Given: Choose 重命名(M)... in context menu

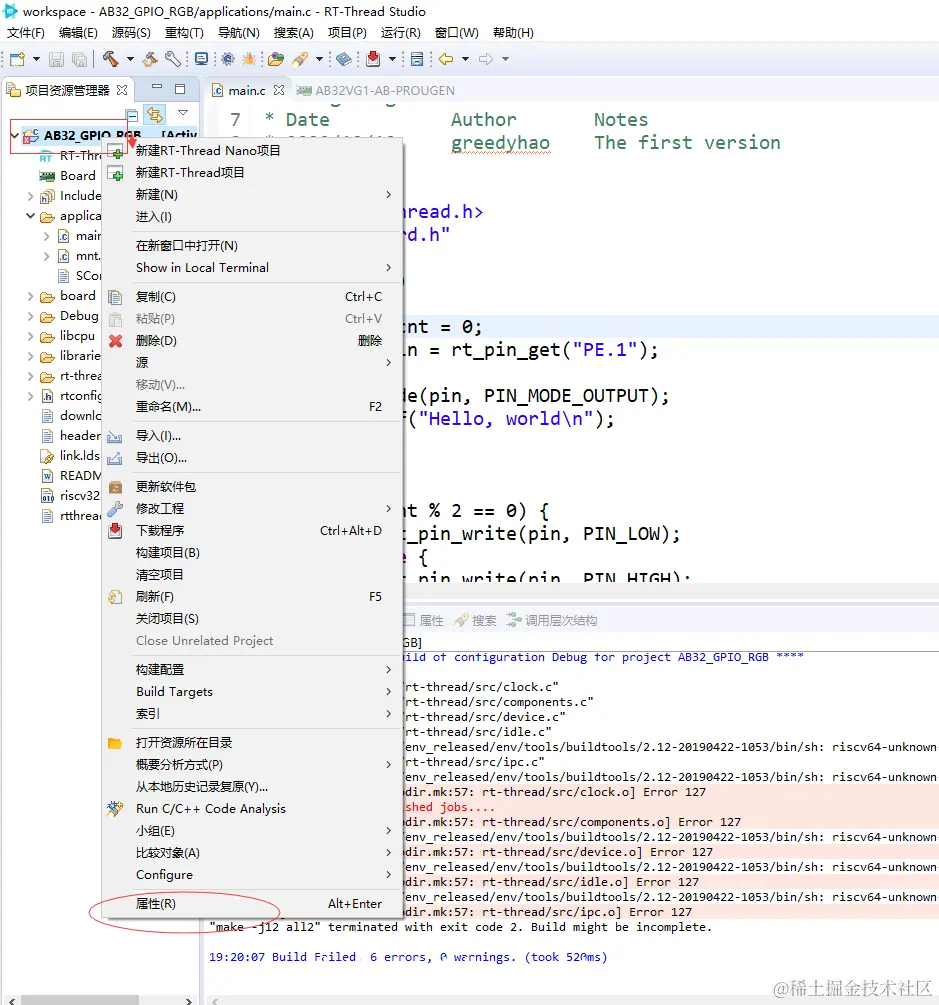Looking at the screenshot, I should coord(253,407).
